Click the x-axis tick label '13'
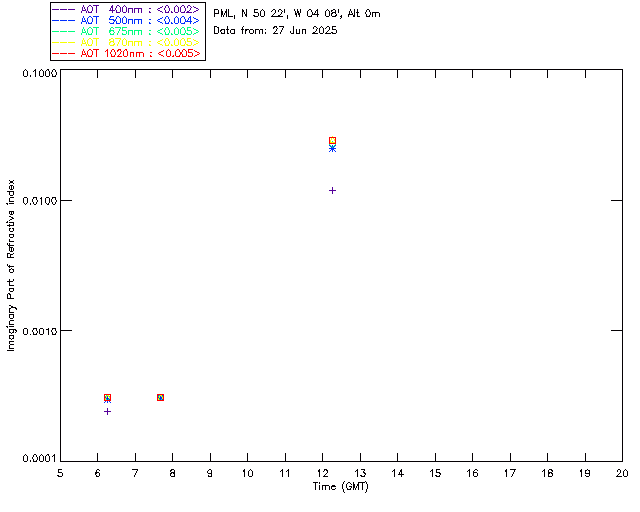640x512 pixels. [x=360, y=473]
